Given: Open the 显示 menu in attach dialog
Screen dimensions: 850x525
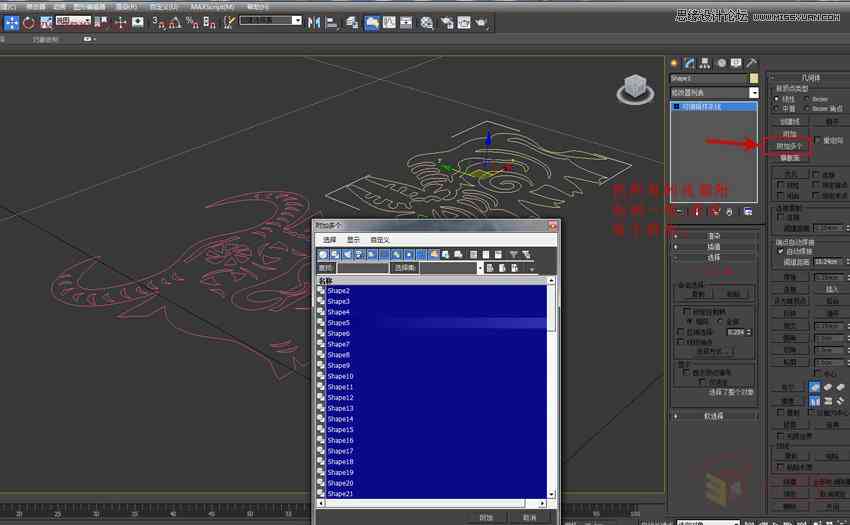Looking at the screenshot, I should pos(353,240).
